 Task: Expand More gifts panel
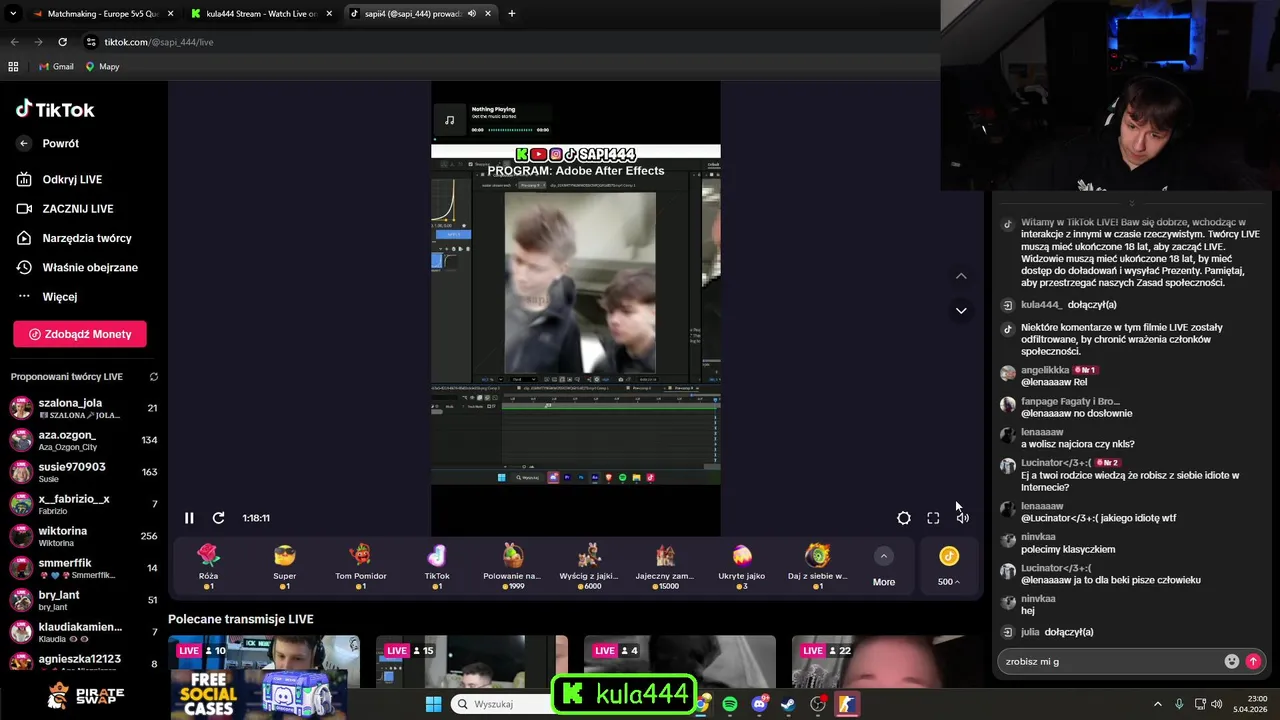[884, 567]
